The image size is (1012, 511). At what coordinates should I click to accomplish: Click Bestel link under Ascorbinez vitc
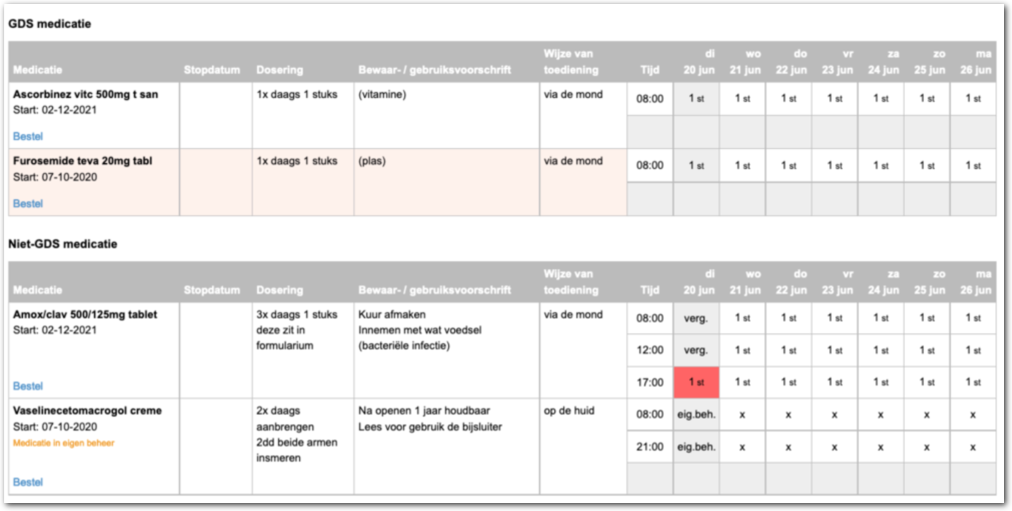pos(28,136)
